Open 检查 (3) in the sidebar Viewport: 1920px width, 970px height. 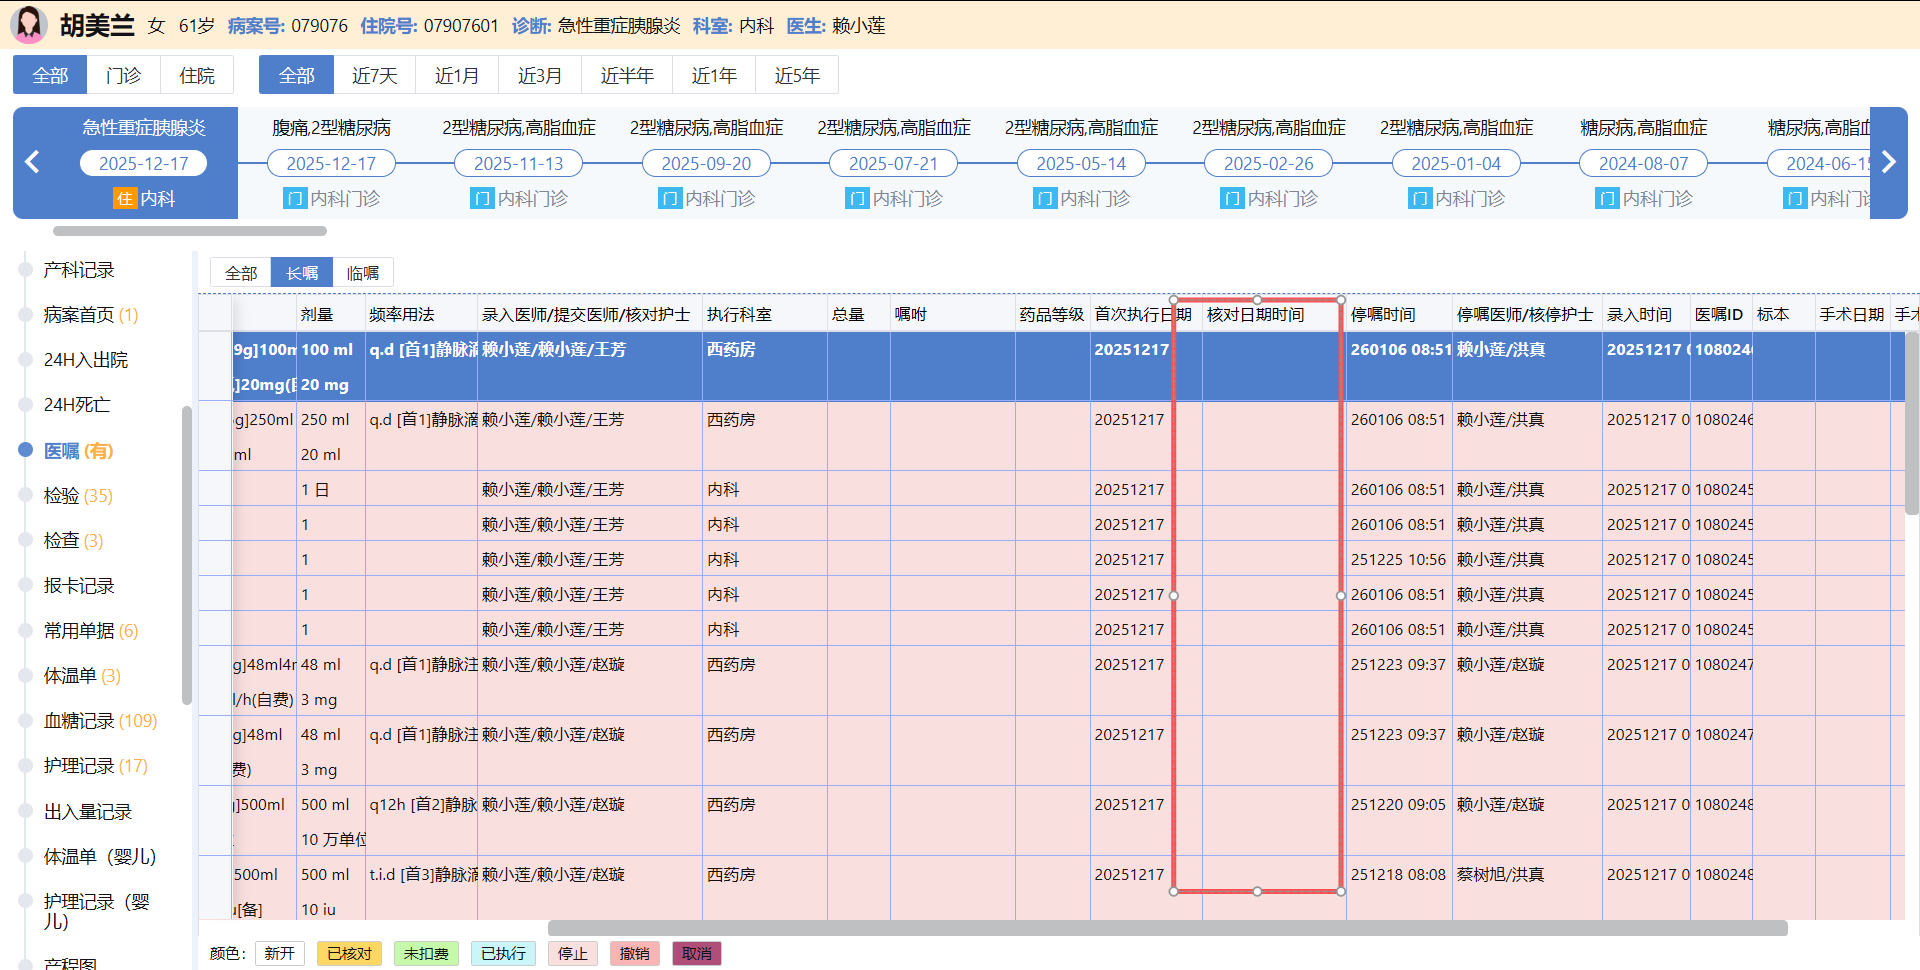(73, 541)
